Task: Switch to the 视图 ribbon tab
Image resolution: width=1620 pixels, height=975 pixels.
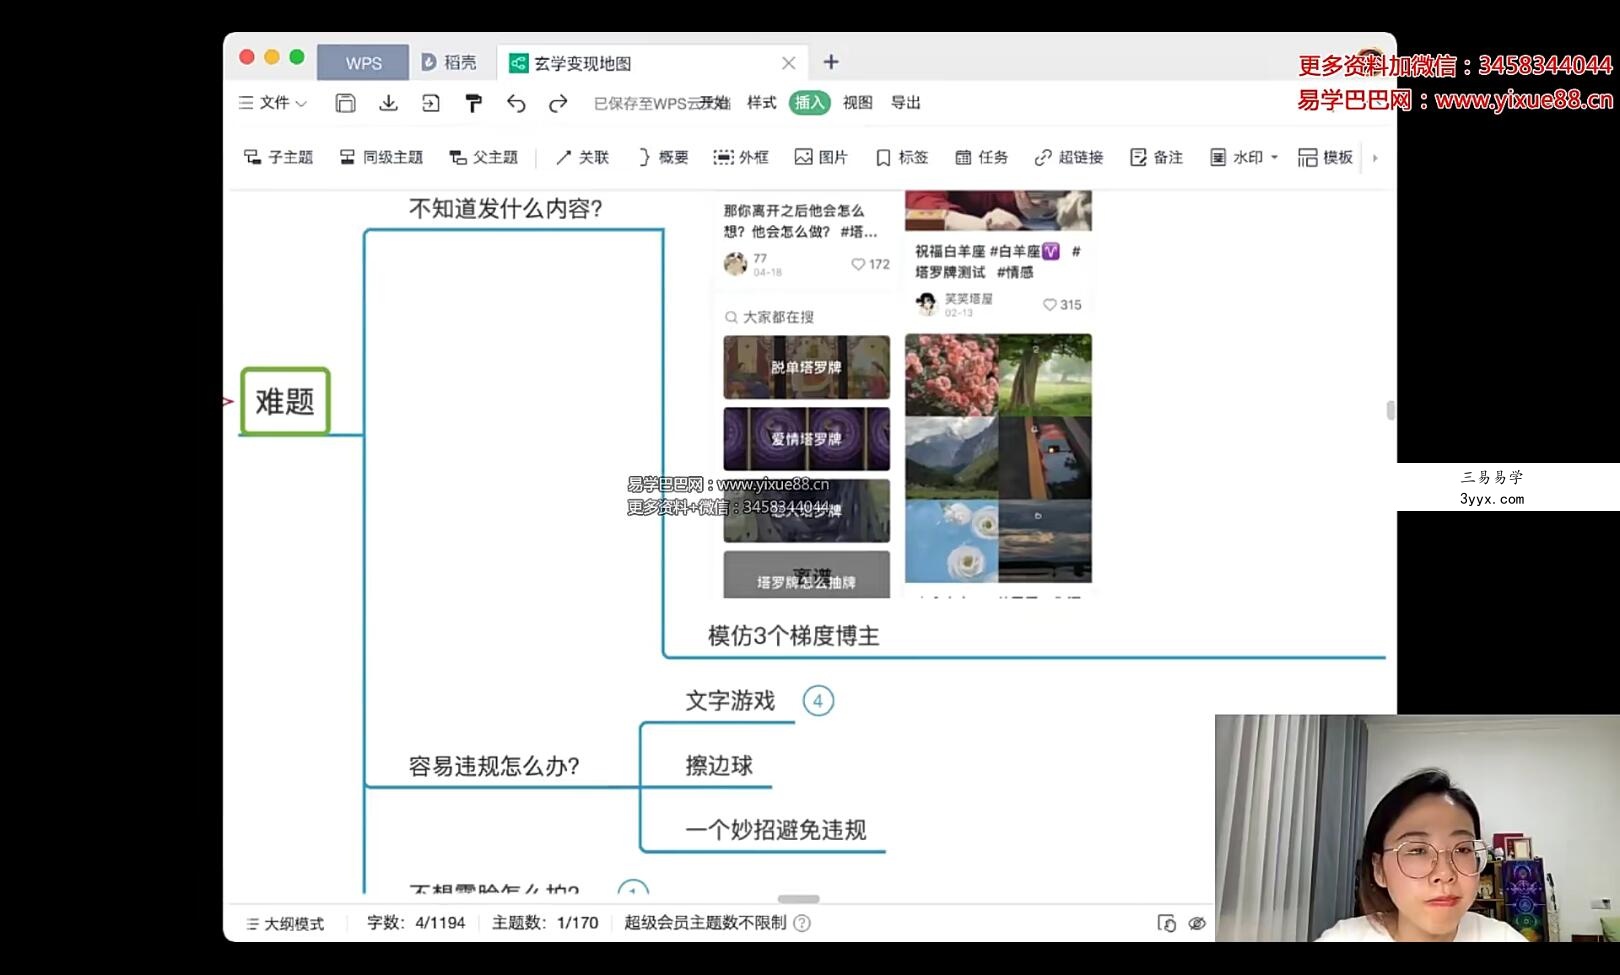Action: [857, 102]
